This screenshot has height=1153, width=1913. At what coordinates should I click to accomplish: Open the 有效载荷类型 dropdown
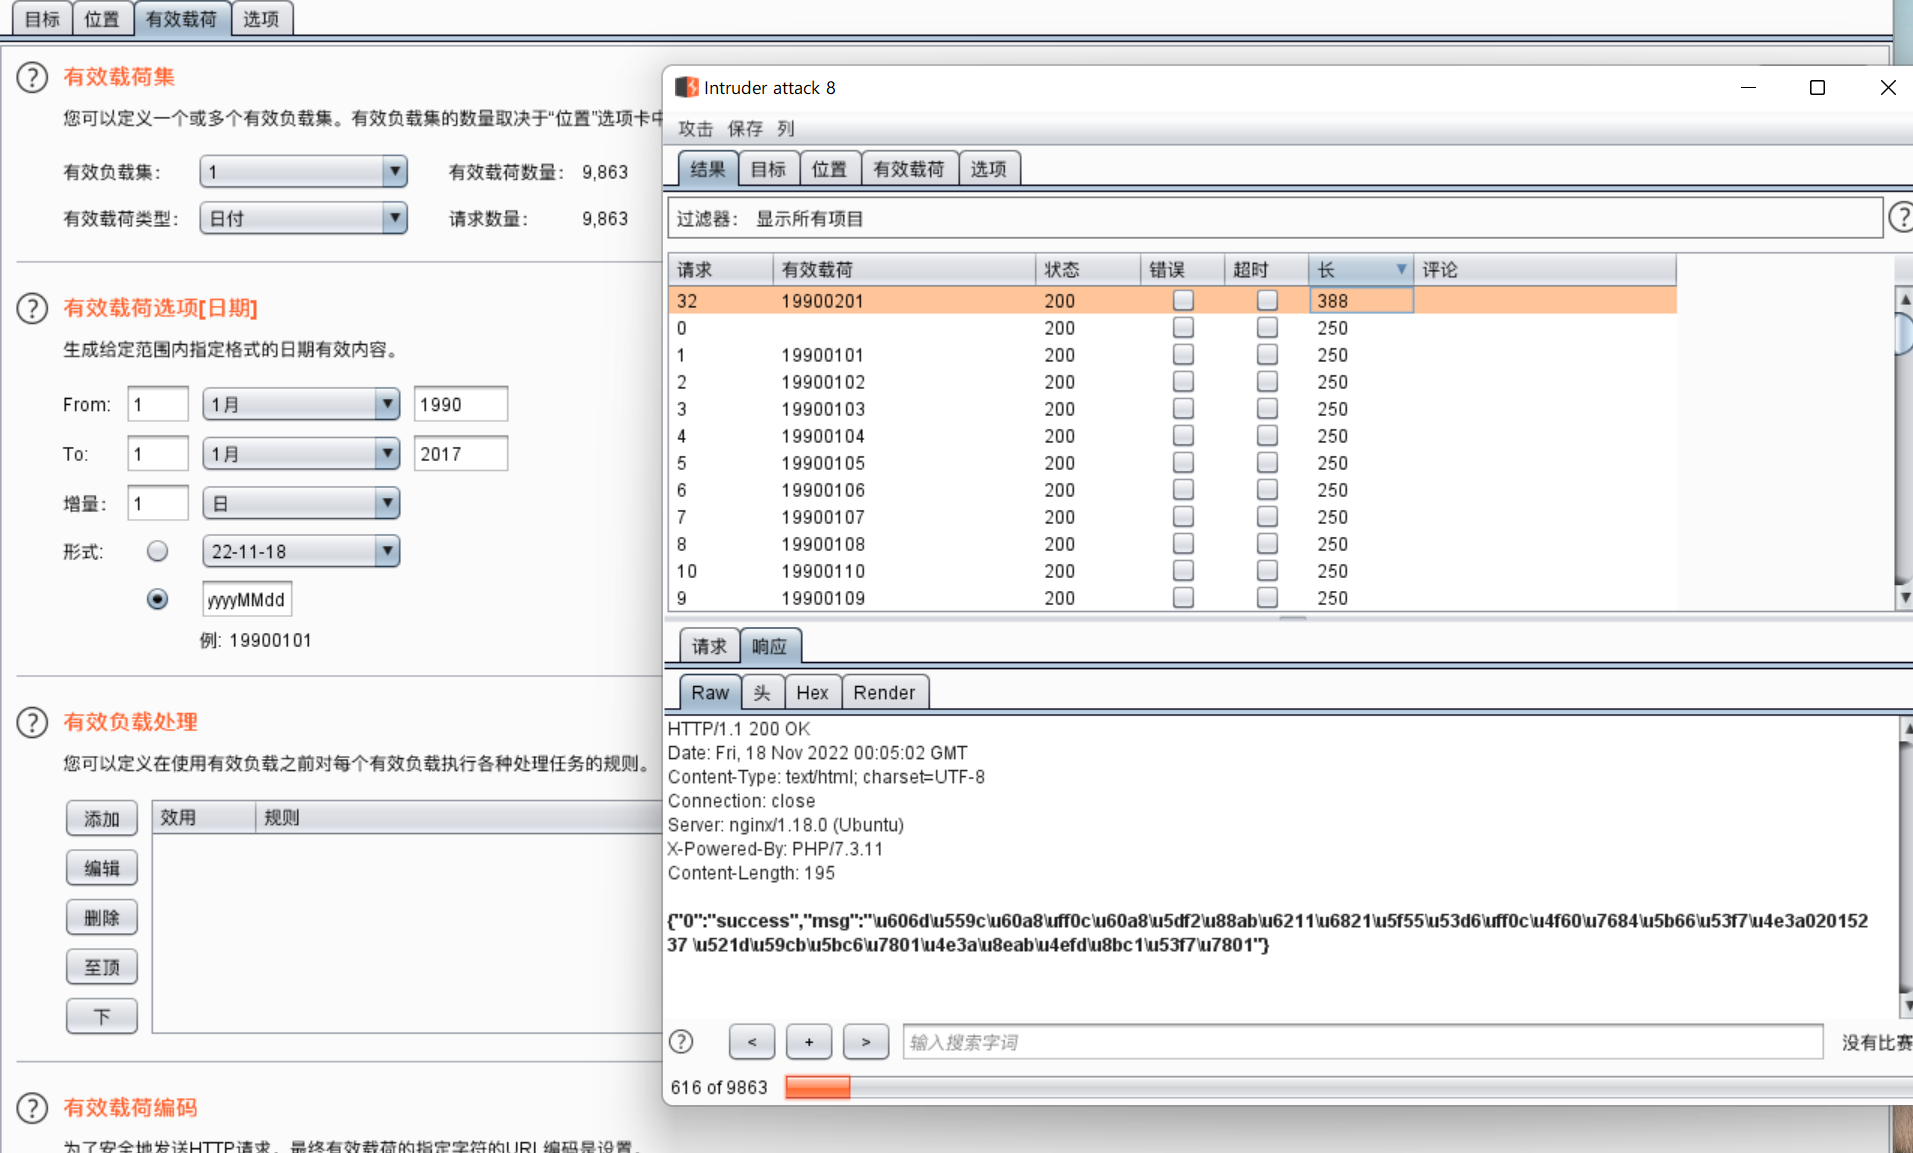coord(303,218)
